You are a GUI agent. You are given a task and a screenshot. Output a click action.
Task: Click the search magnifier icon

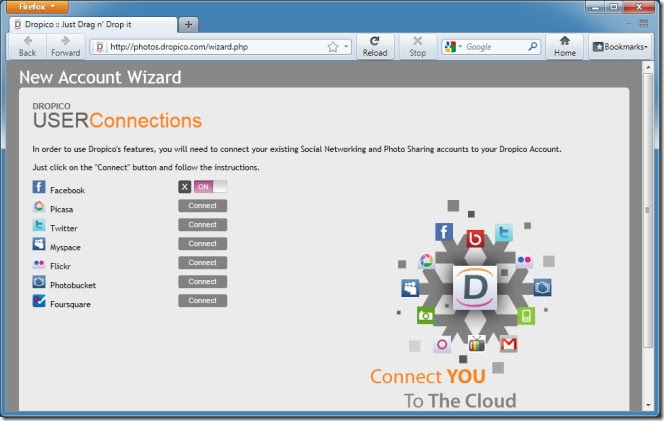pos(533,46)
